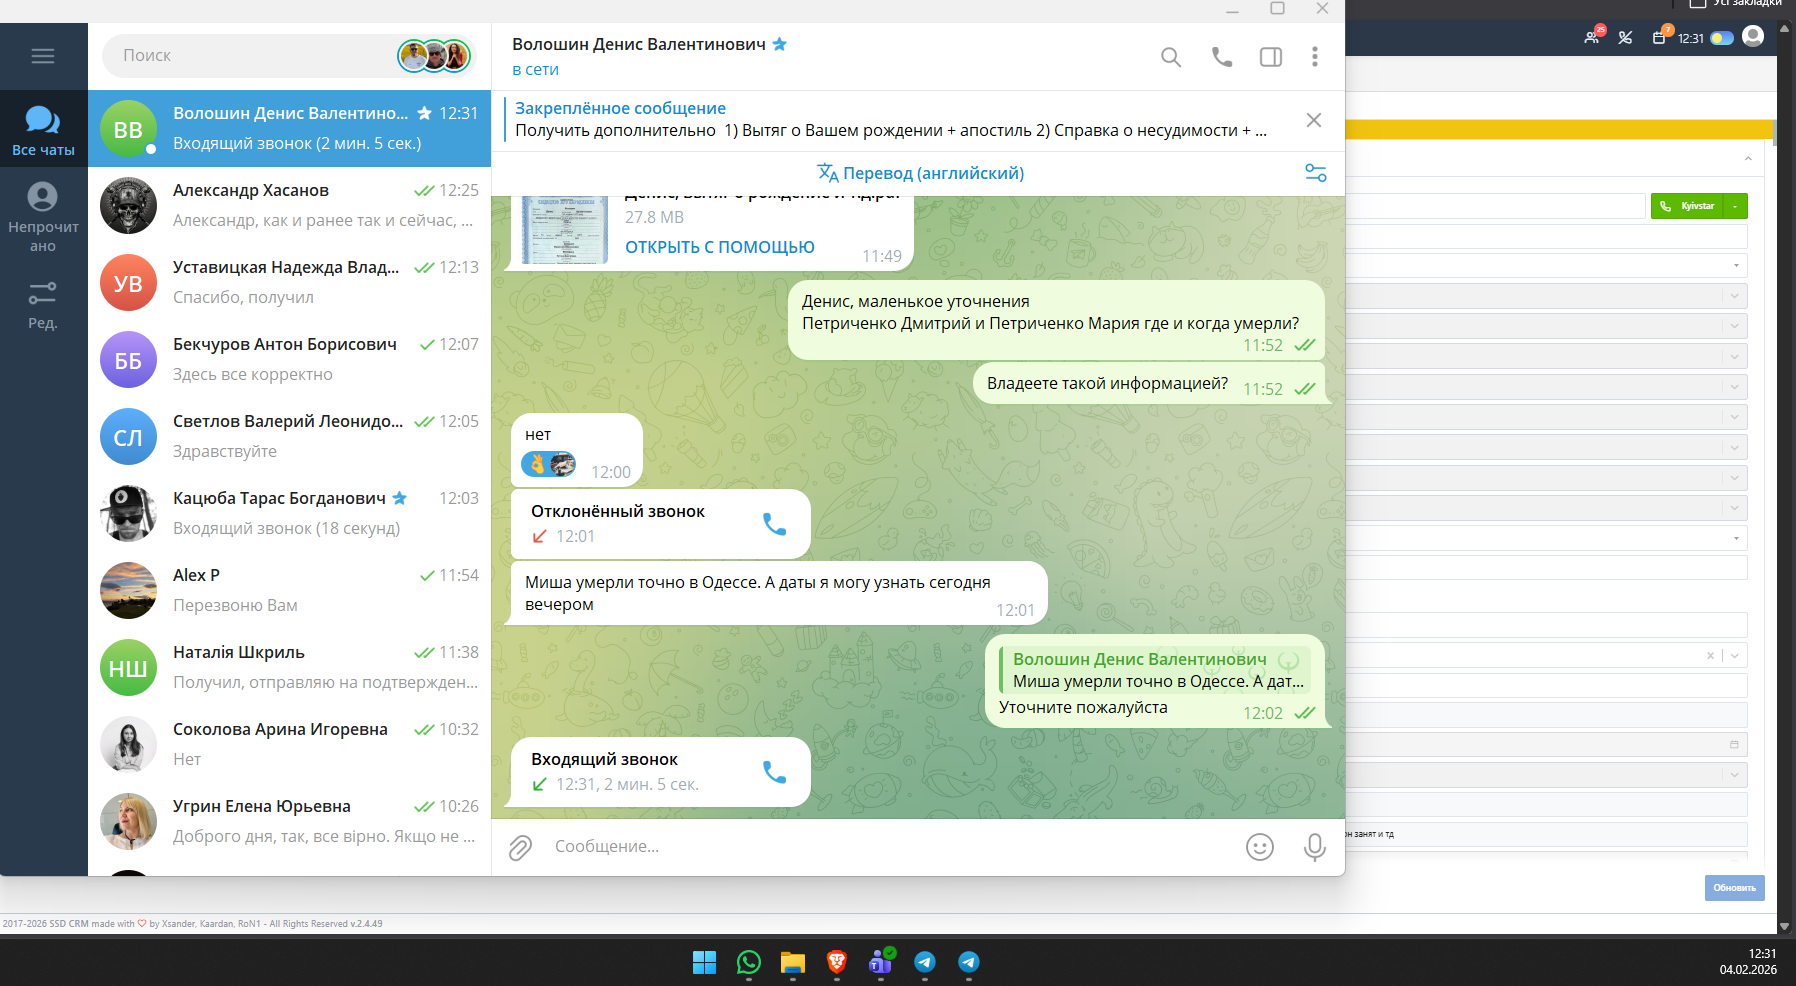
Task: Expand the Kyivstar call button dropdown arrow
Action: (1736, 206)
